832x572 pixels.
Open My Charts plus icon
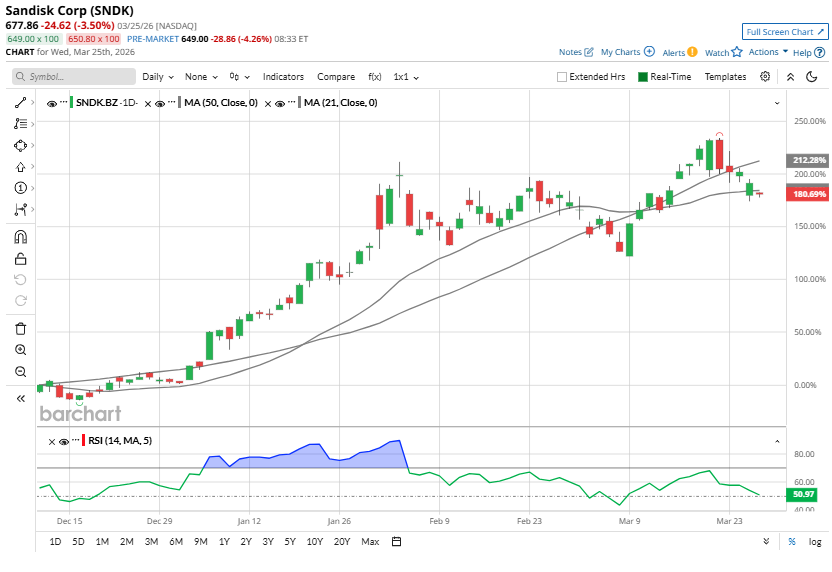(649, 51)
